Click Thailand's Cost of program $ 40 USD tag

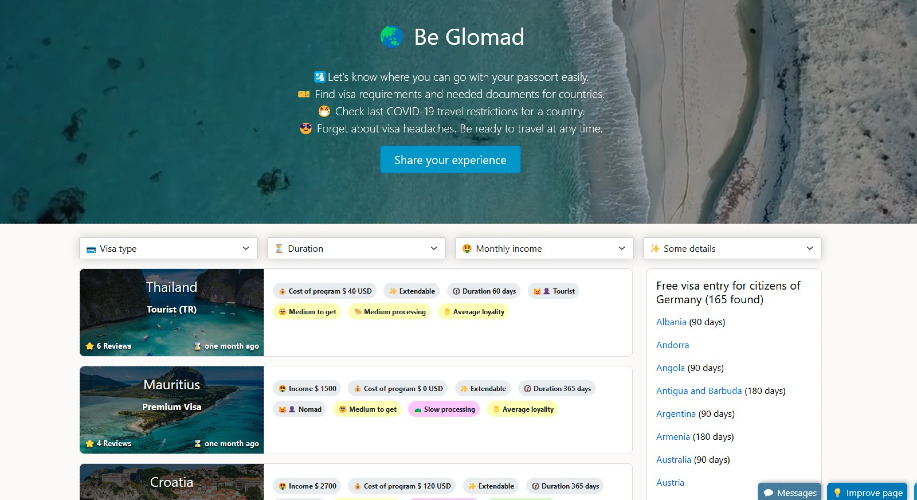coord(325,291)
